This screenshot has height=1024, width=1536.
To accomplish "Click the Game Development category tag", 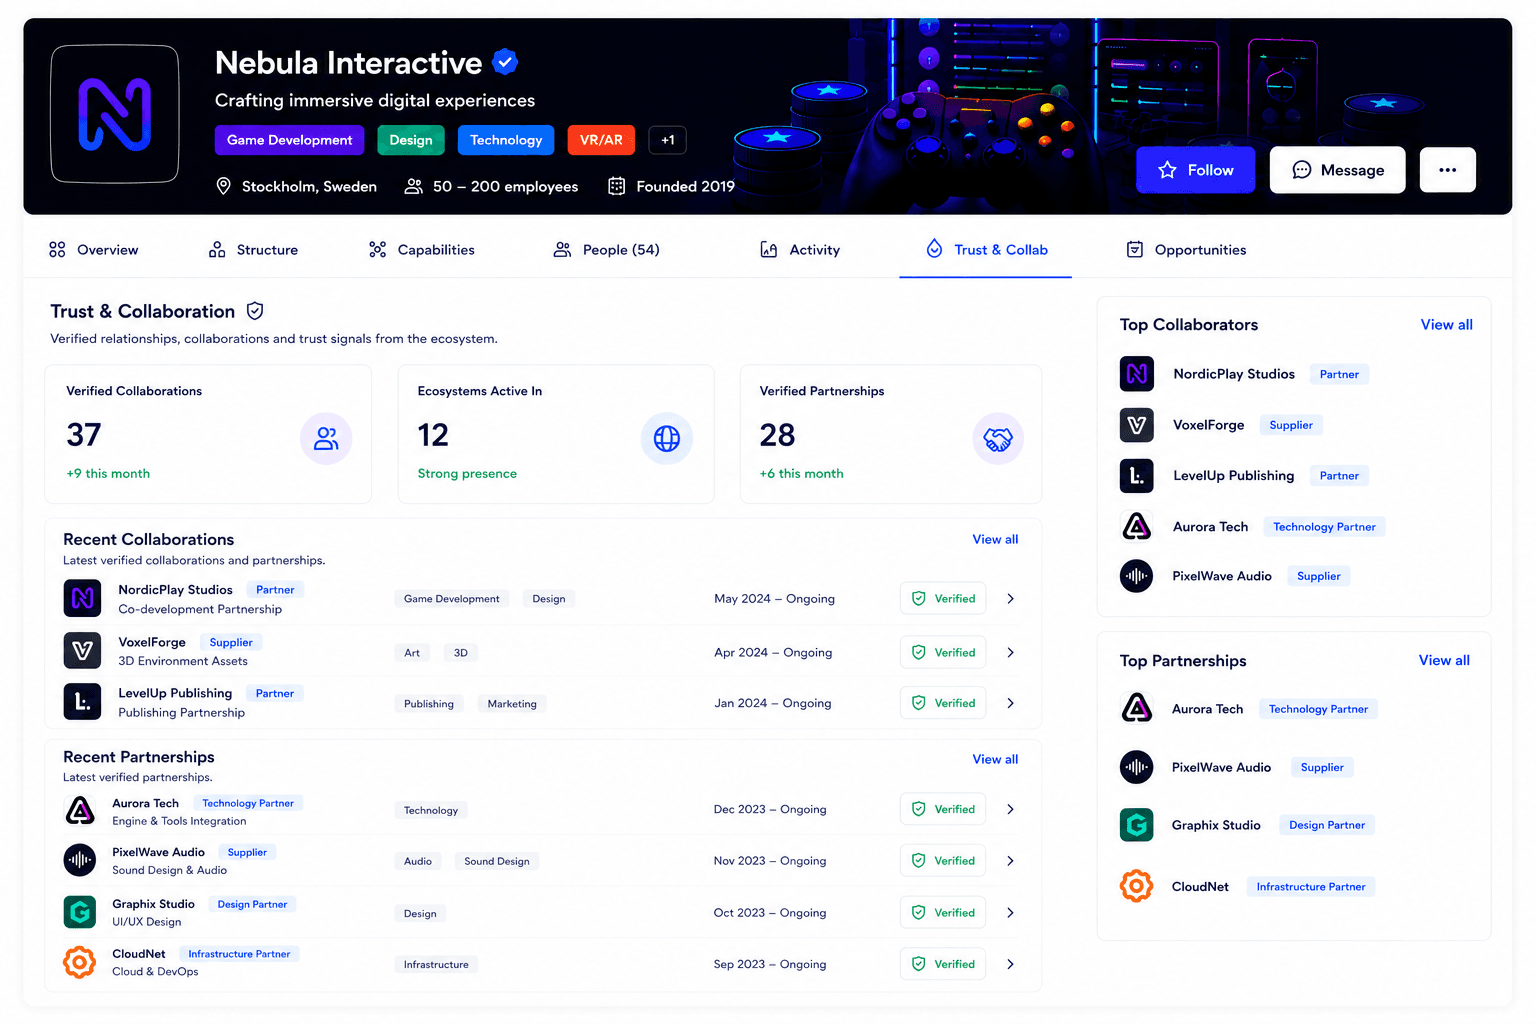I will coord(289,140).
